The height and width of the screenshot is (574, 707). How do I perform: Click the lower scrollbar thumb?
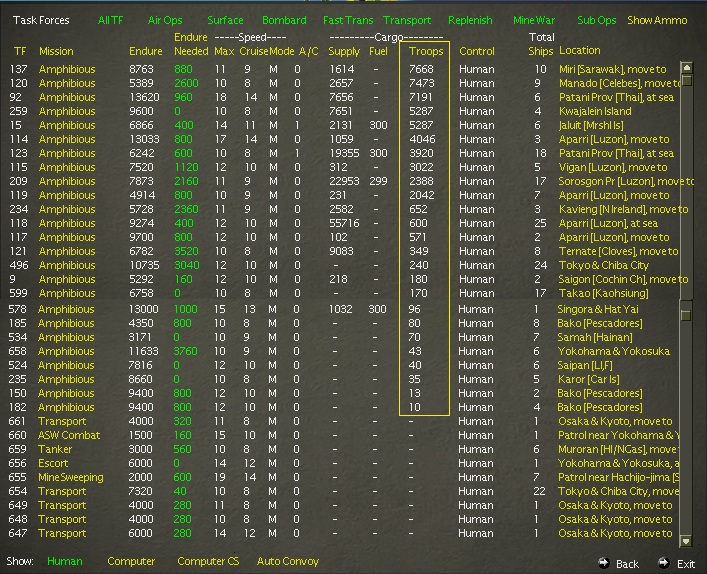pos(686,315)
